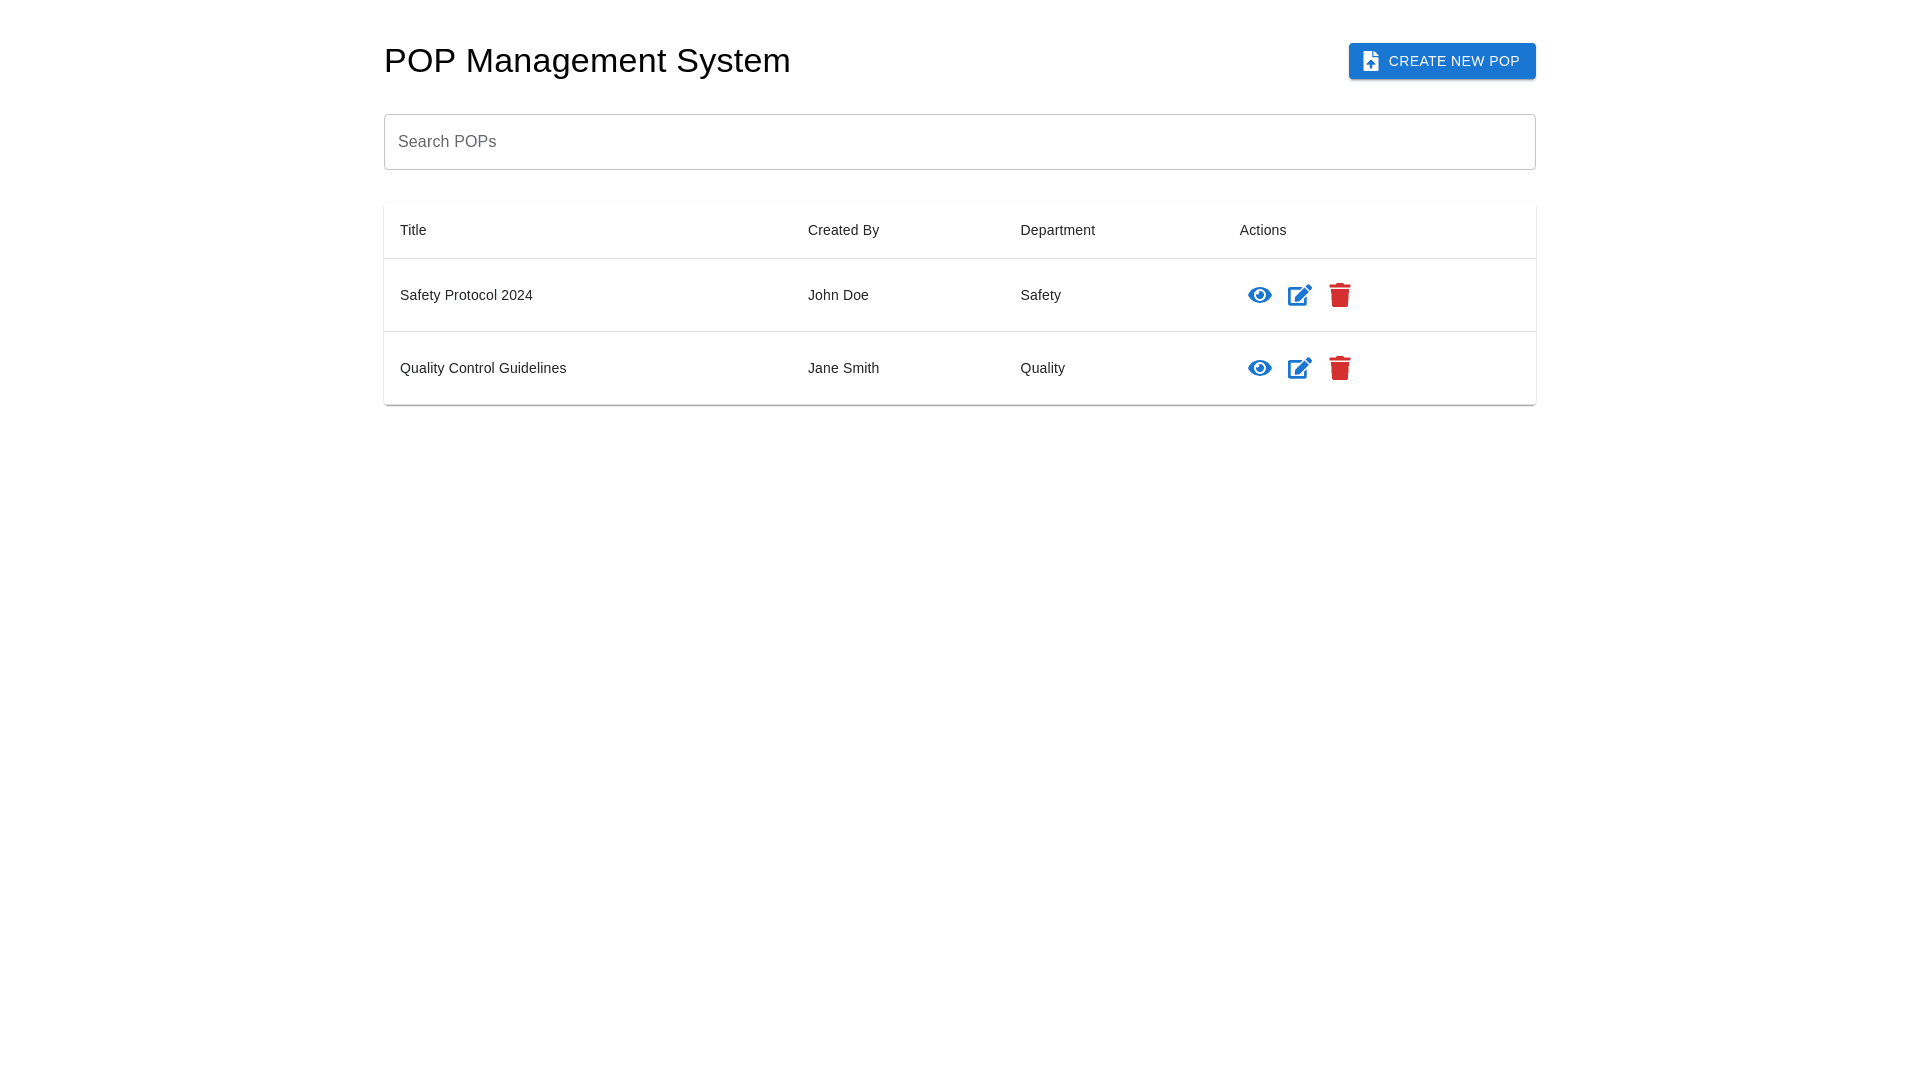Edit the Safety Protocol 2024 entry
1920x1080 pixels.
pos(1299,295)
